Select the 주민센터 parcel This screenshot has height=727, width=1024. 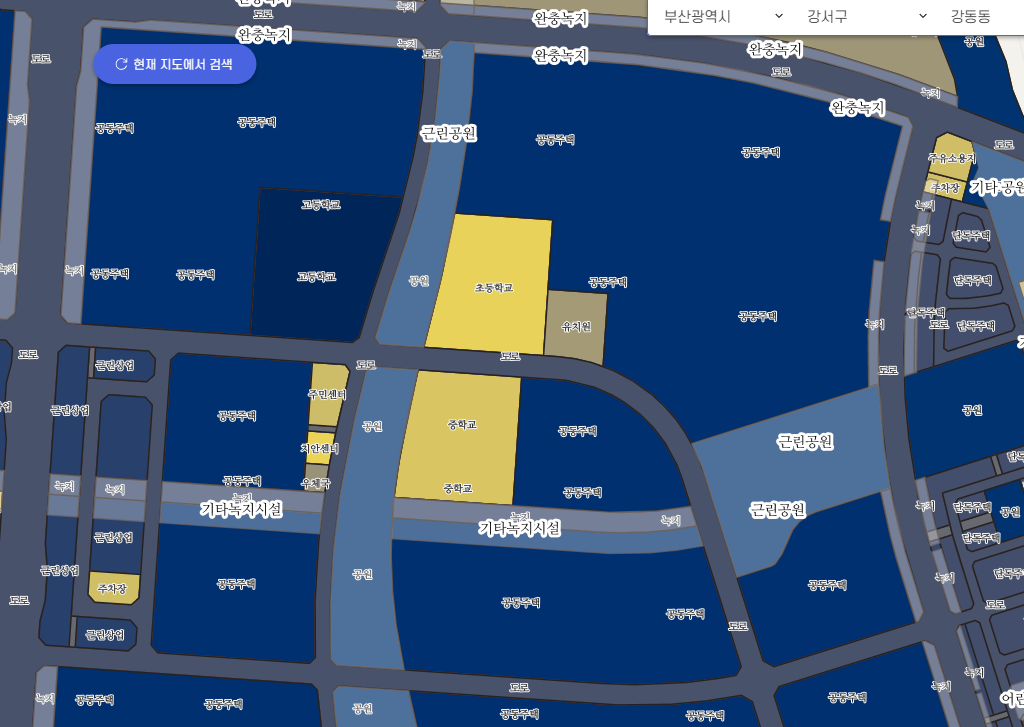coord(327,394)
